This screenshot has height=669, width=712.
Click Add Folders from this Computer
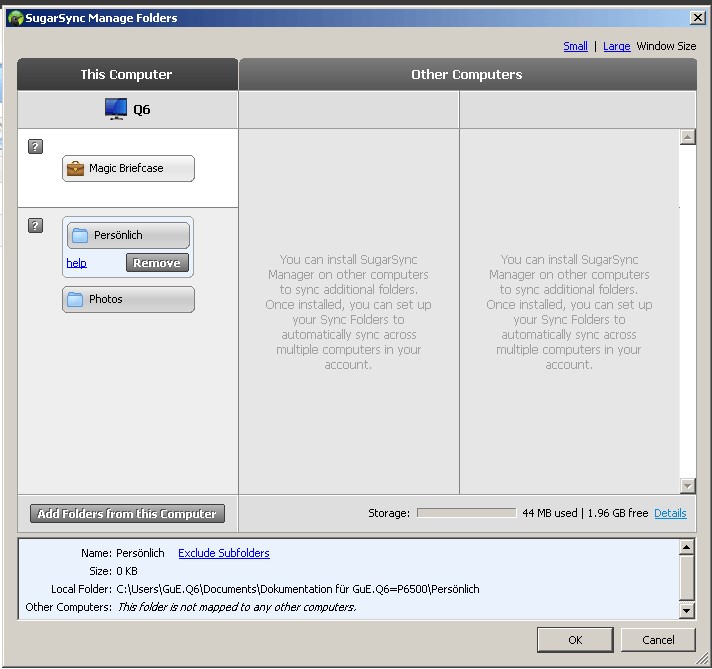(127, 514)
